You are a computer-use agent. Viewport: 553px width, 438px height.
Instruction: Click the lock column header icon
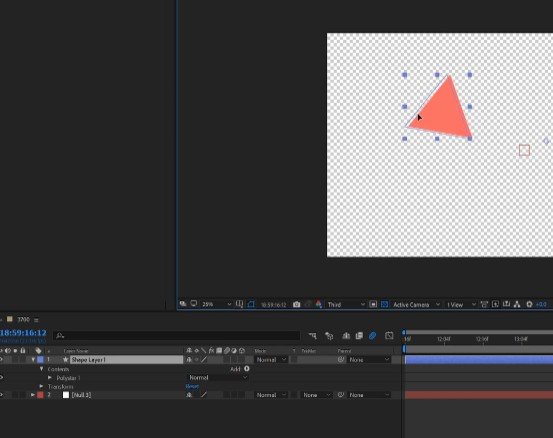tap(23, 351)
